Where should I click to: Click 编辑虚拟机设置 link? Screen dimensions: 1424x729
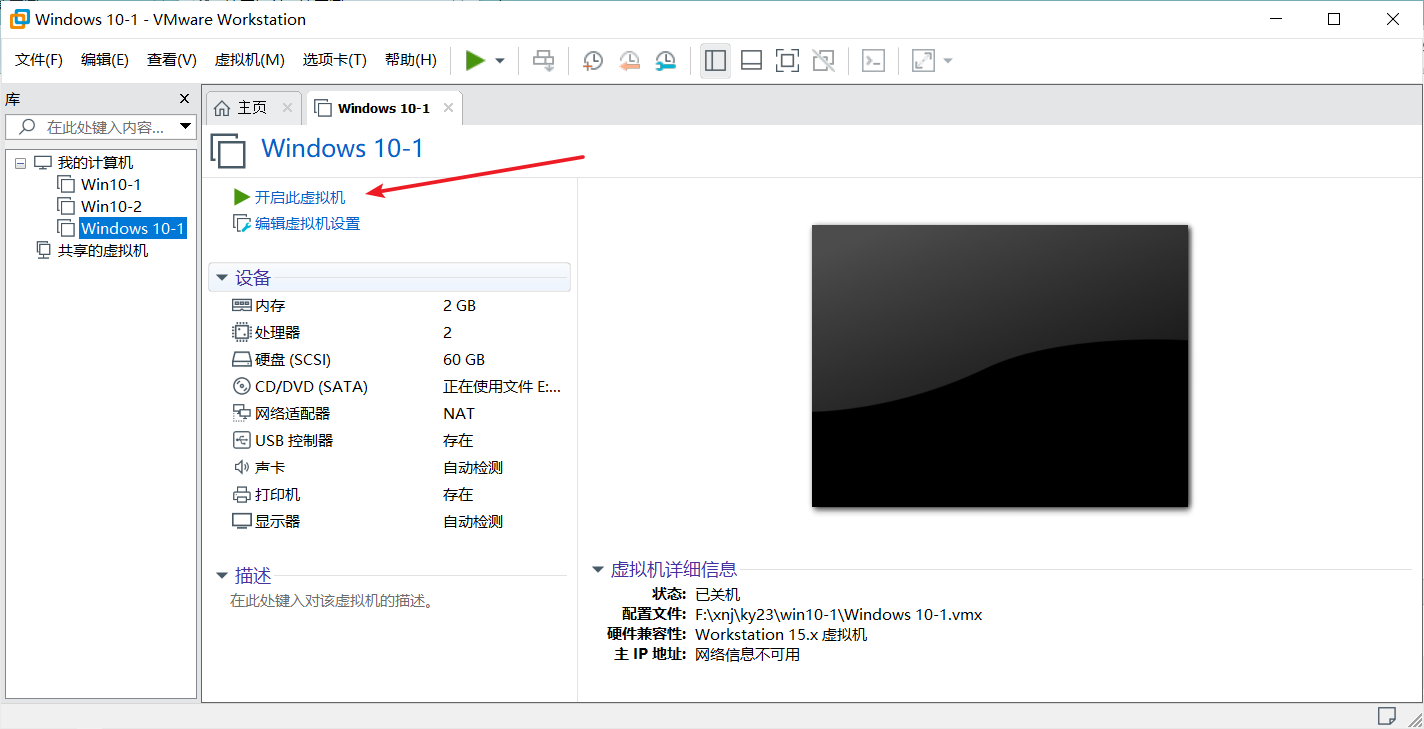(x=307, y=223)
